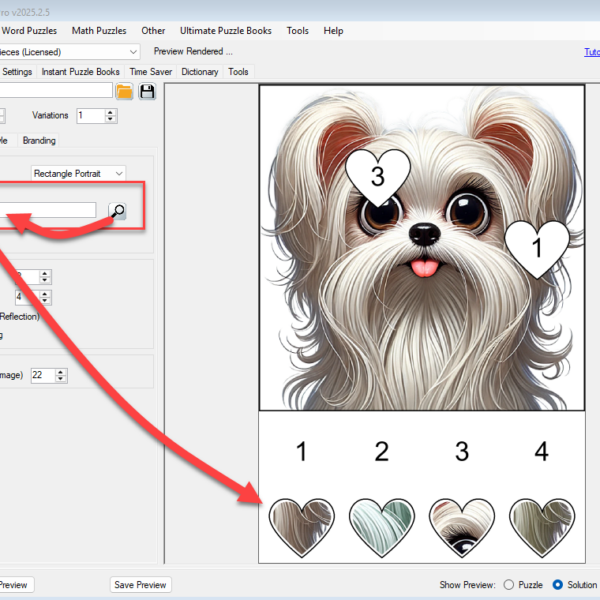Image resolution: width=600 pixels, height=600 pixels.
Task: Select the Solution preview radio button
Action: (x=557, y=585)
